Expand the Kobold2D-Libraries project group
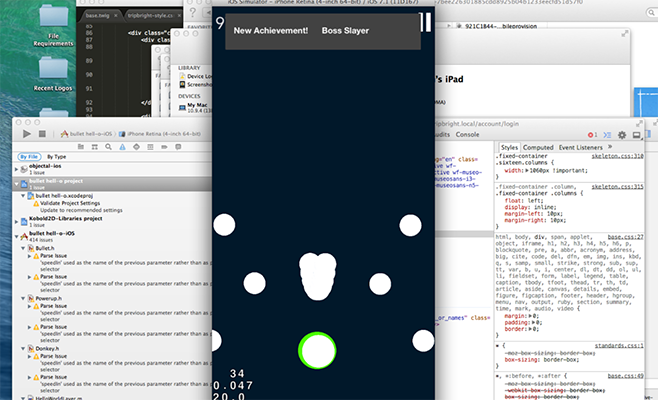 (x=16, y=221)
